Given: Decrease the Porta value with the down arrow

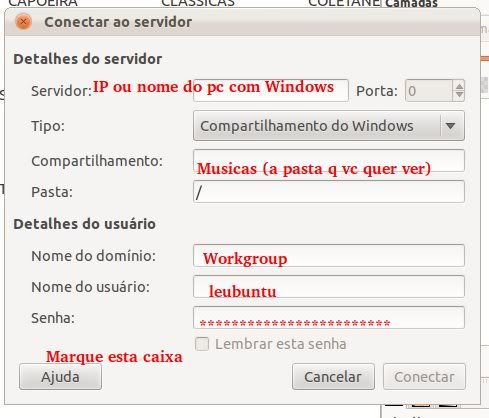Looking at the screenshot, I should tap(459, 96).
